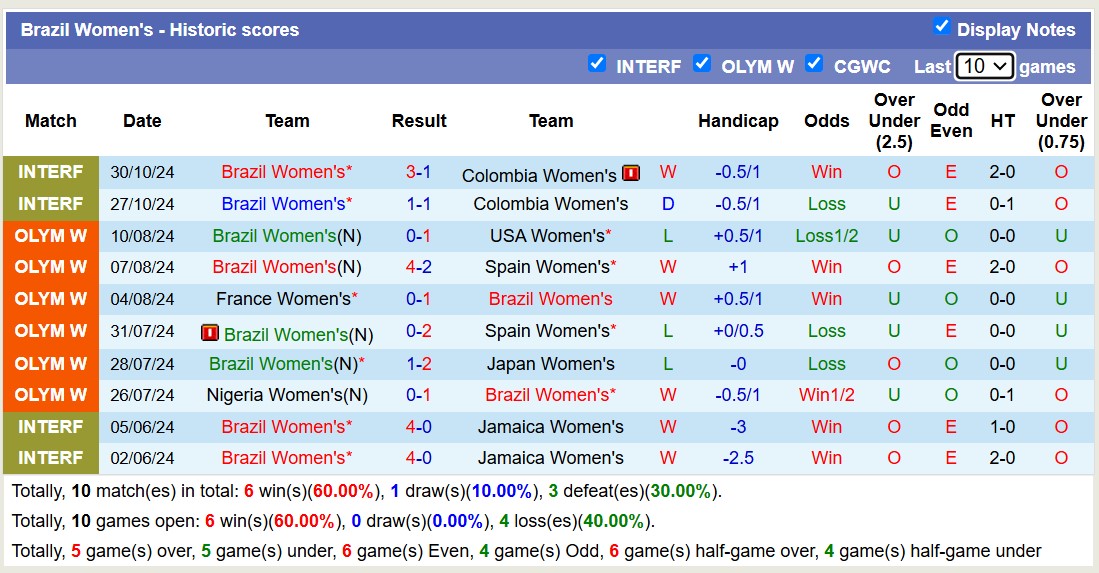Click the Nigeria Women's team link
This screenshot has height=573, width=1099.
[x=286, y=395]
